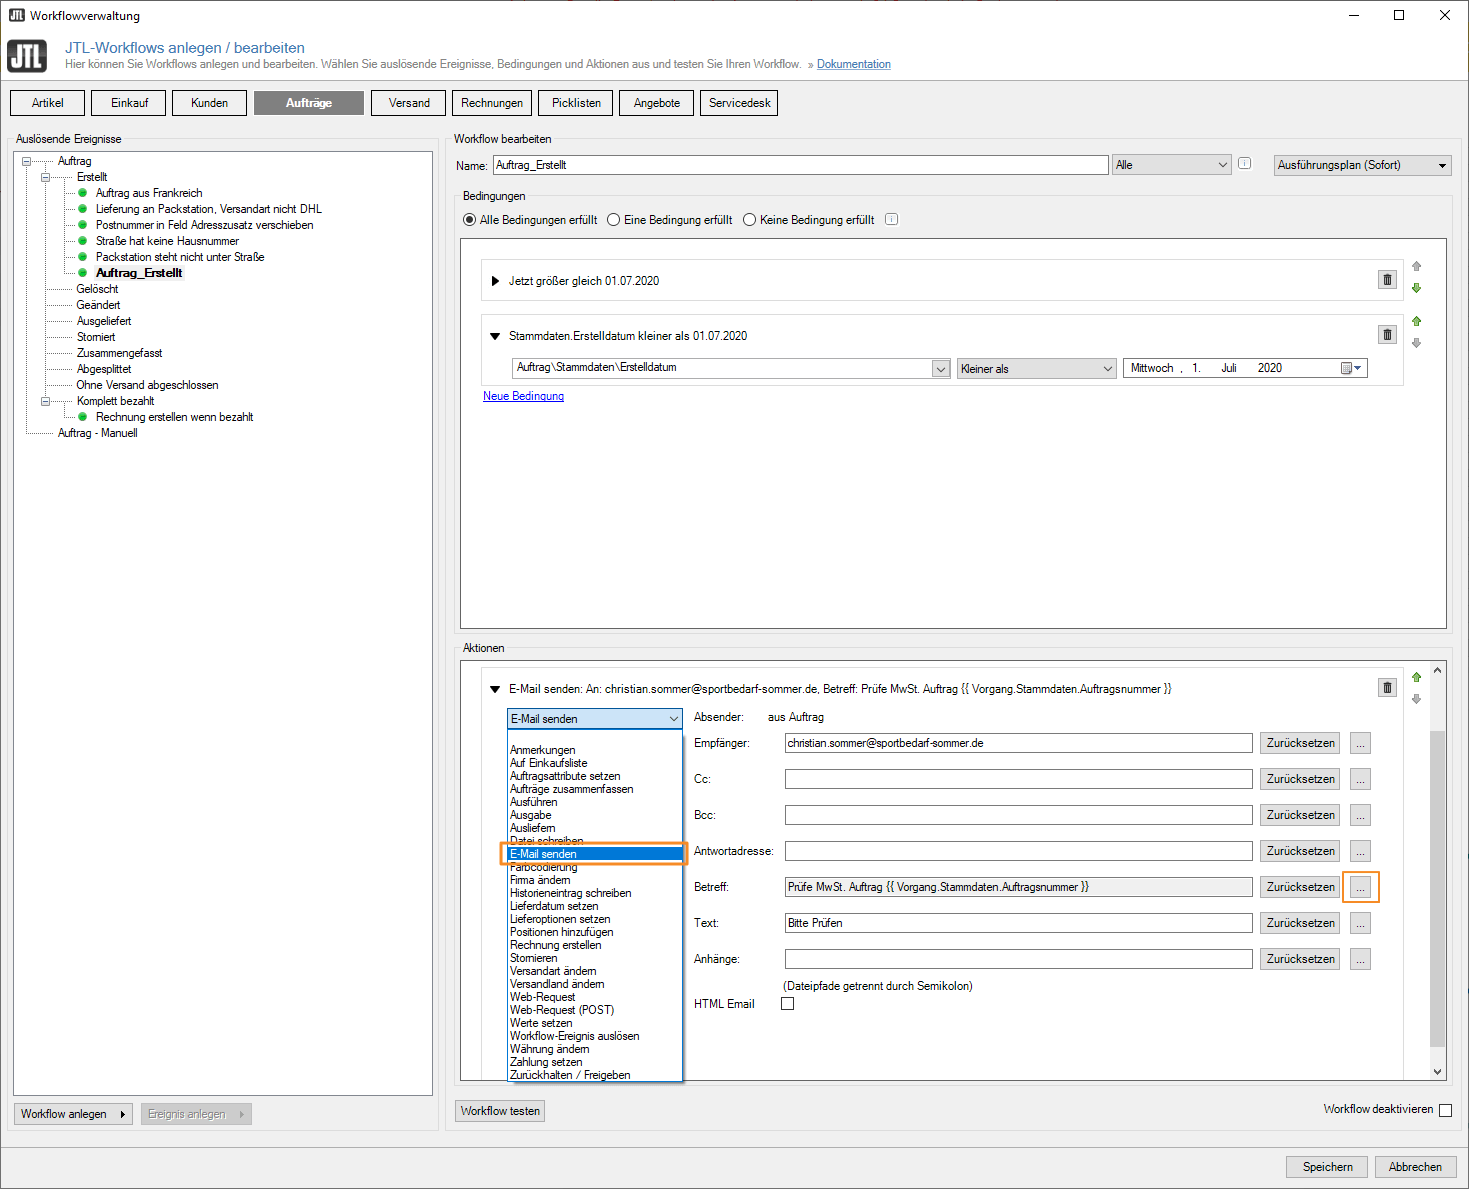The image size is (1469, 1189).
Task: Move 'Jetzt größer gleich' condition down with green arrow
Action: (x=1416, y=288)
